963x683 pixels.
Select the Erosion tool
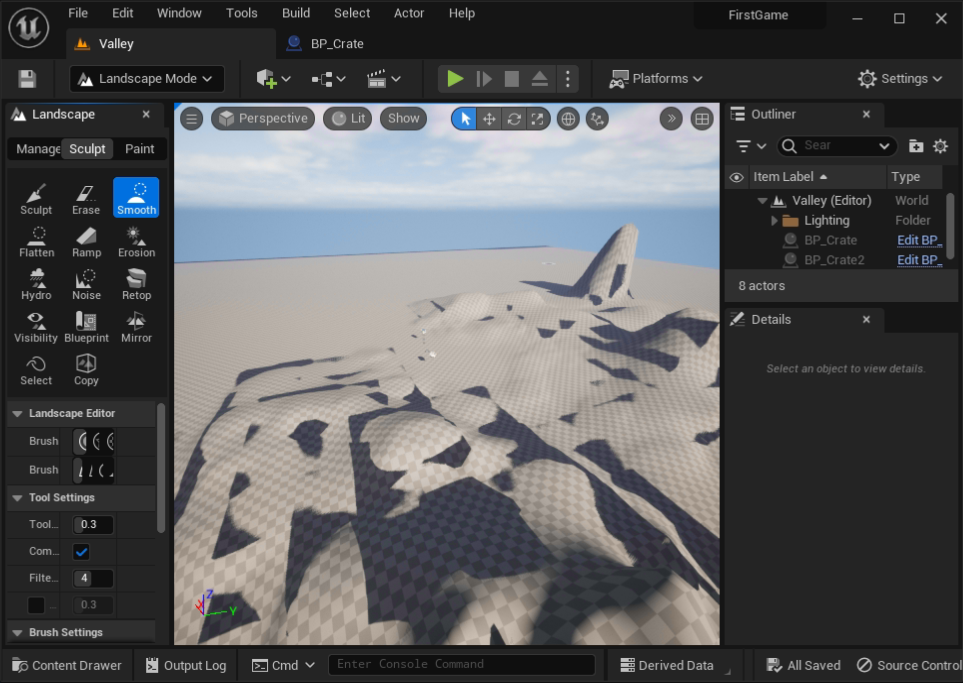tap(136, 241)
